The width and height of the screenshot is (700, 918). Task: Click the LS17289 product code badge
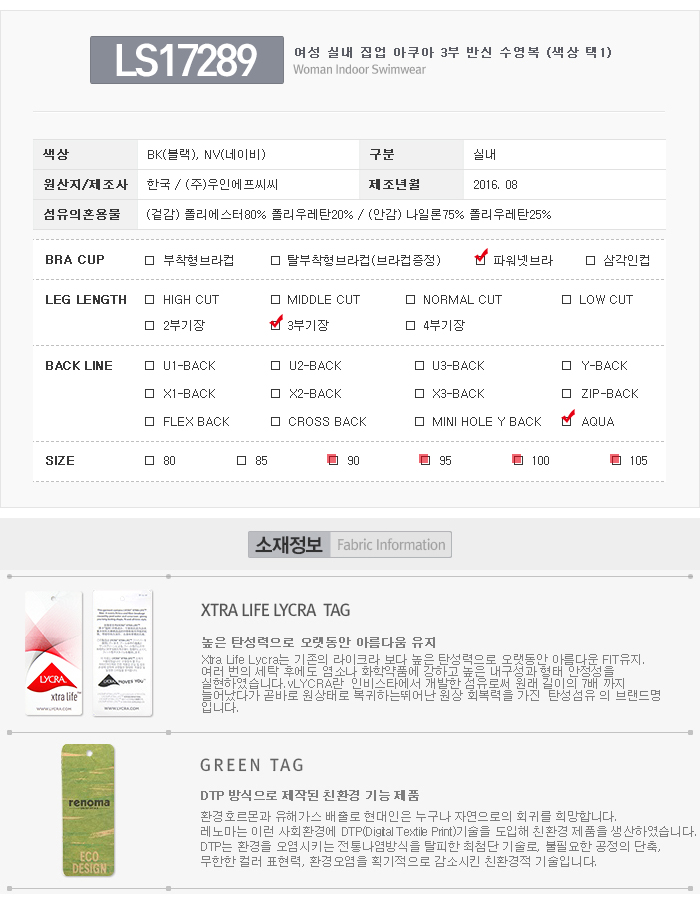click(186, 60)
